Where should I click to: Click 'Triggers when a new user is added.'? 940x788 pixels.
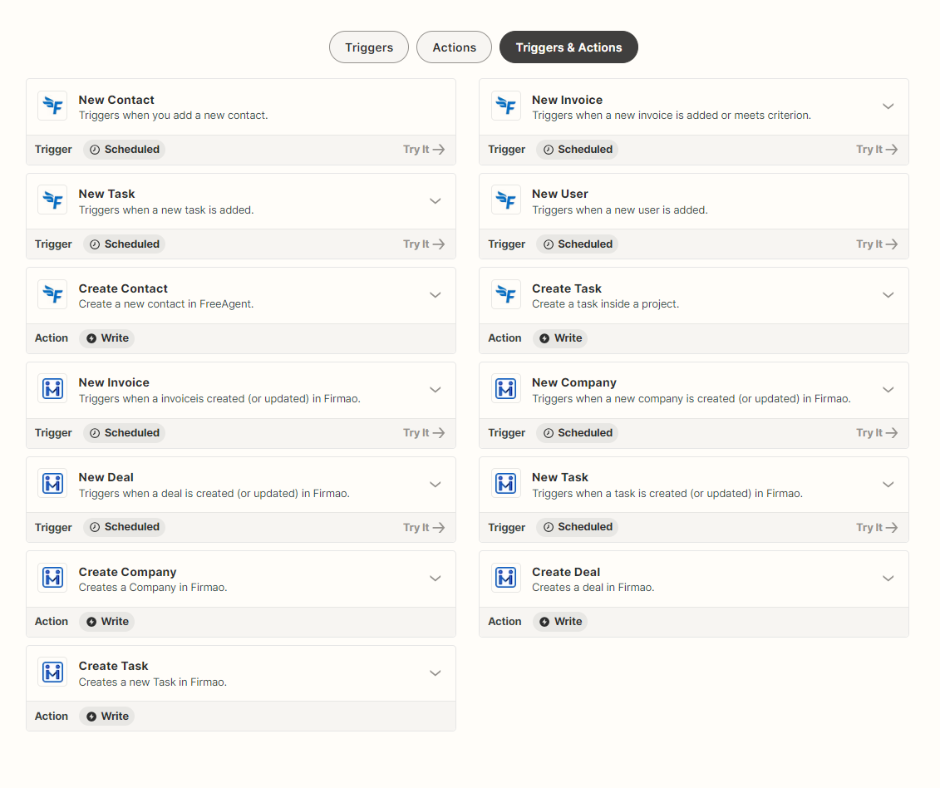(x=620, y=210)
